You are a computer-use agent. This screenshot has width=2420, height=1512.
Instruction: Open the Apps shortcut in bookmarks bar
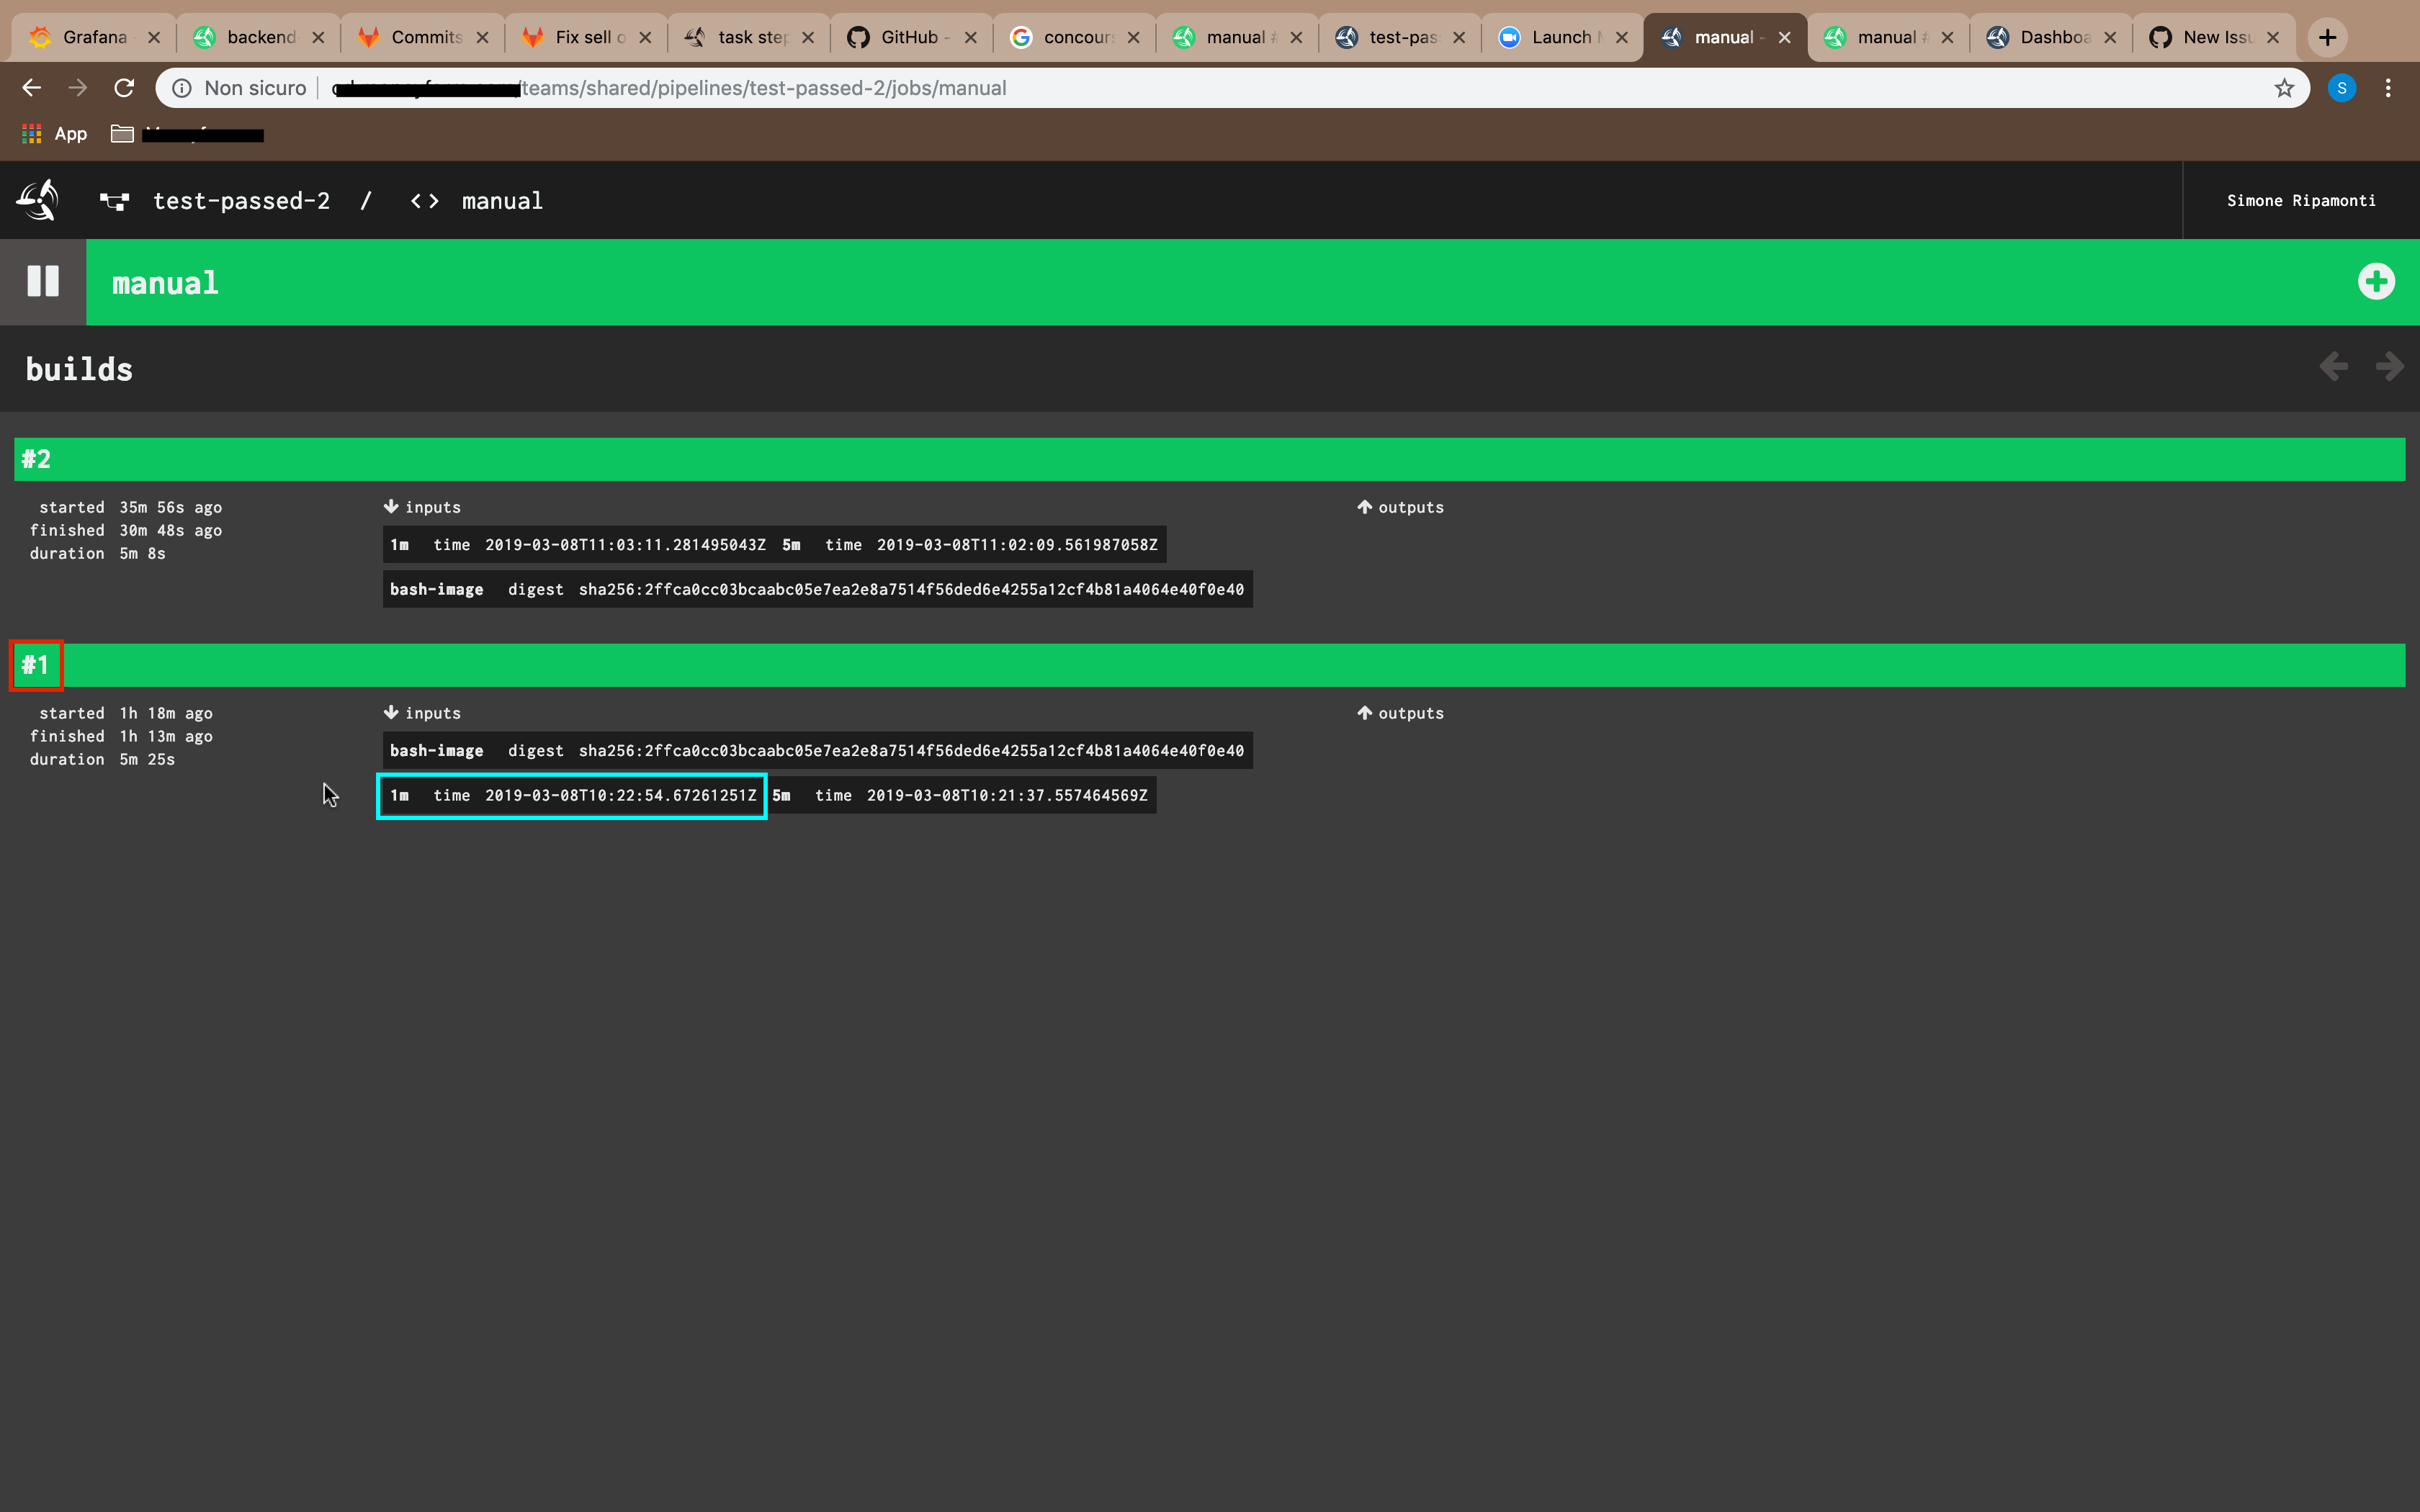point(55,134)
